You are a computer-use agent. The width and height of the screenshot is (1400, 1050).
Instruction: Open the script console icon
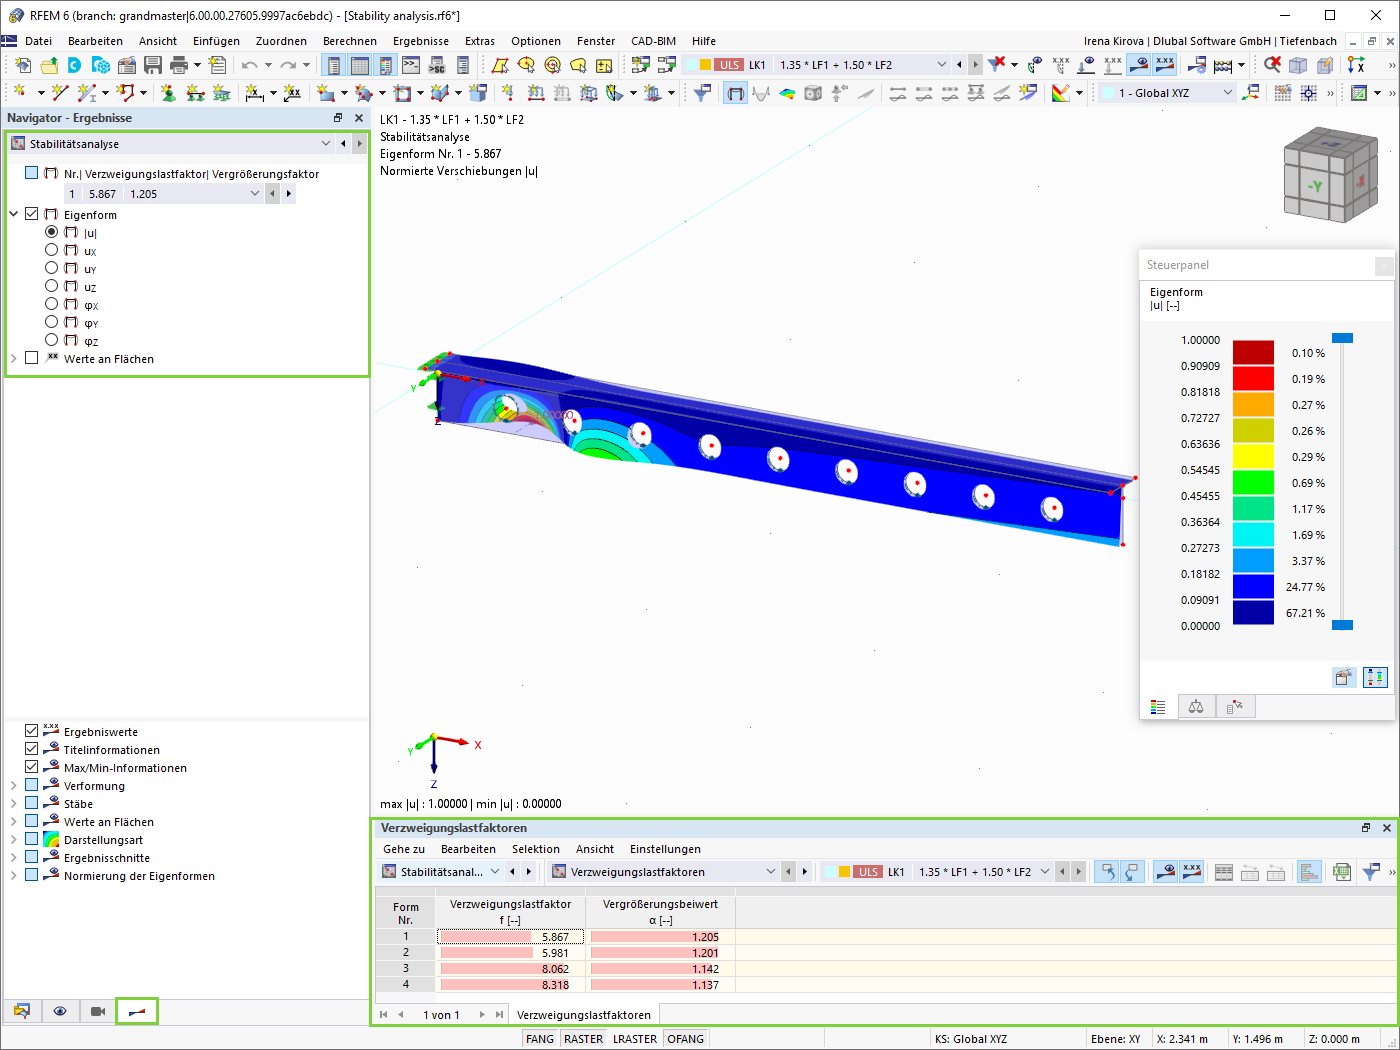(411, 65)
